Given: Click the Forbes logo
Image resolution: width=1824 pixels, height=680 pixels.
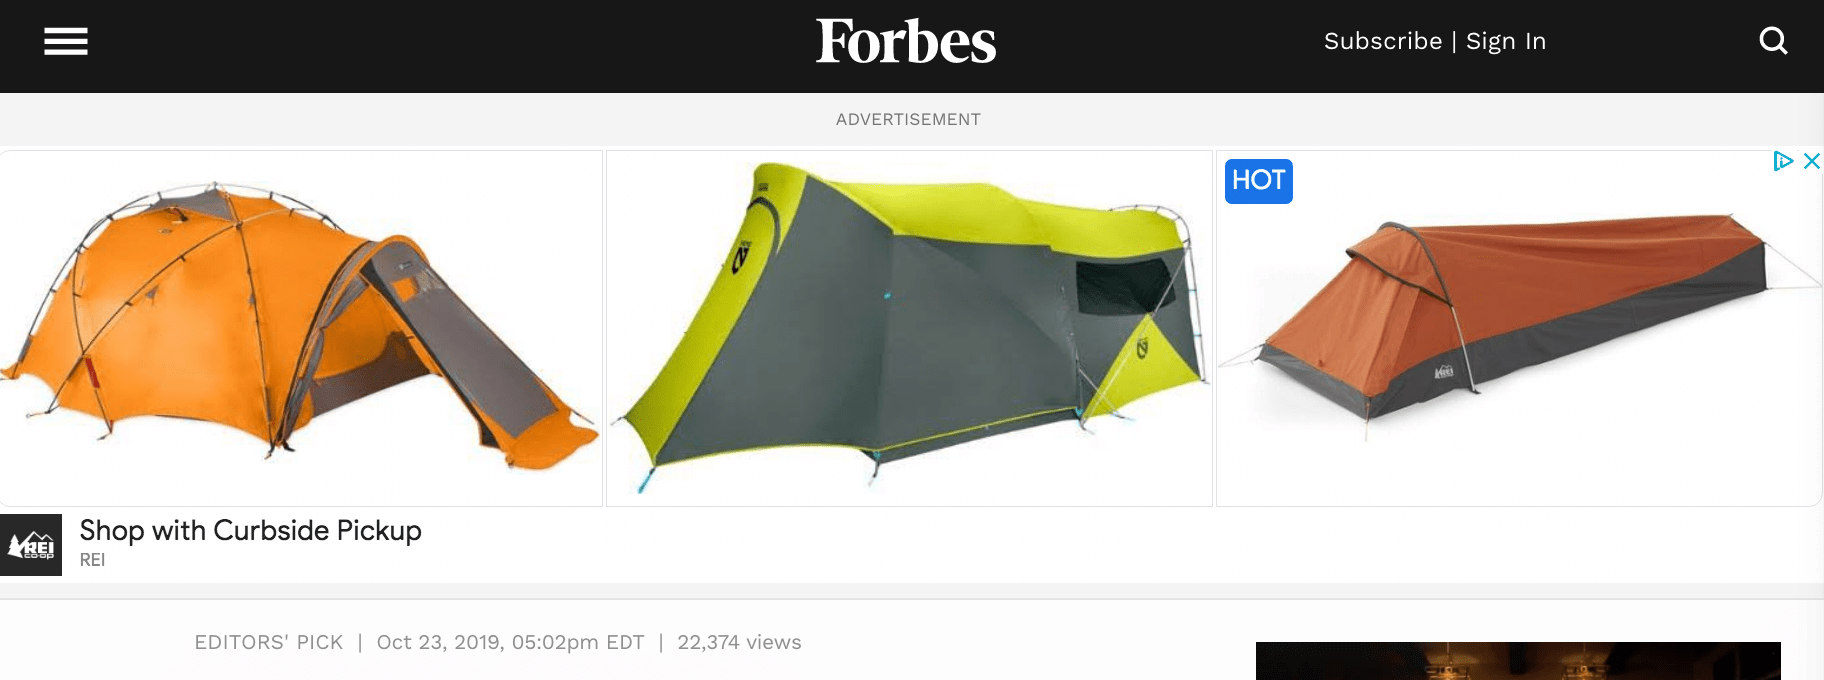Looking at the screenshot, I should pyautogui.click(x=906, y=41).
